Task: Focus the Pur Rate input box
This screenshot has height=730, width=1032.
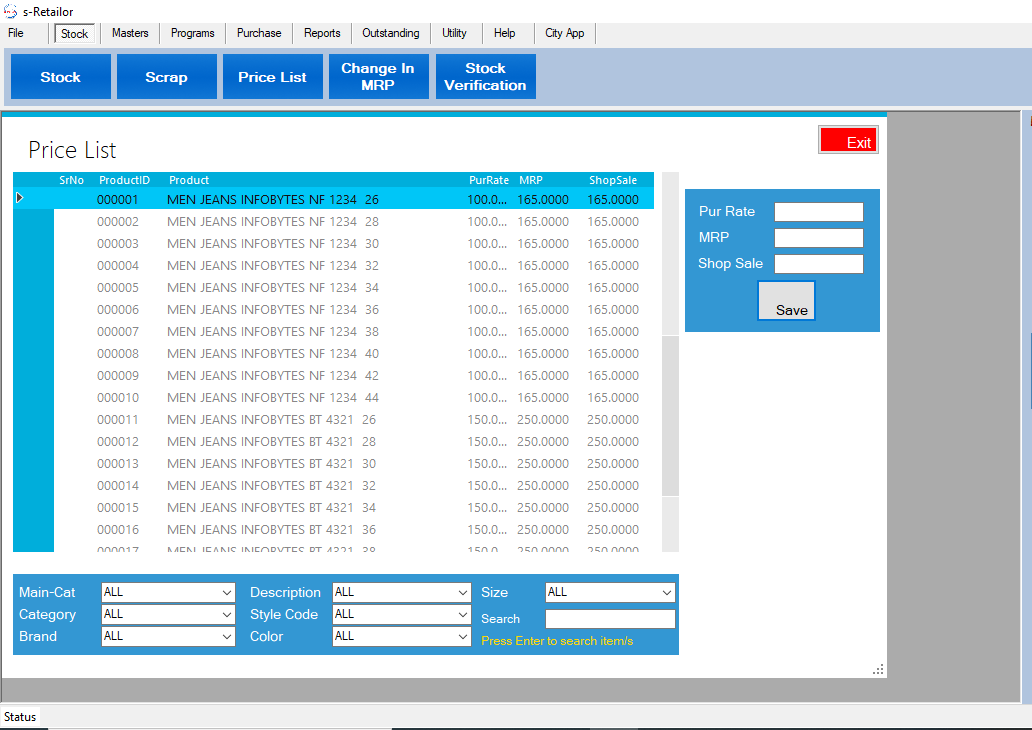Action: click(818, 212)
